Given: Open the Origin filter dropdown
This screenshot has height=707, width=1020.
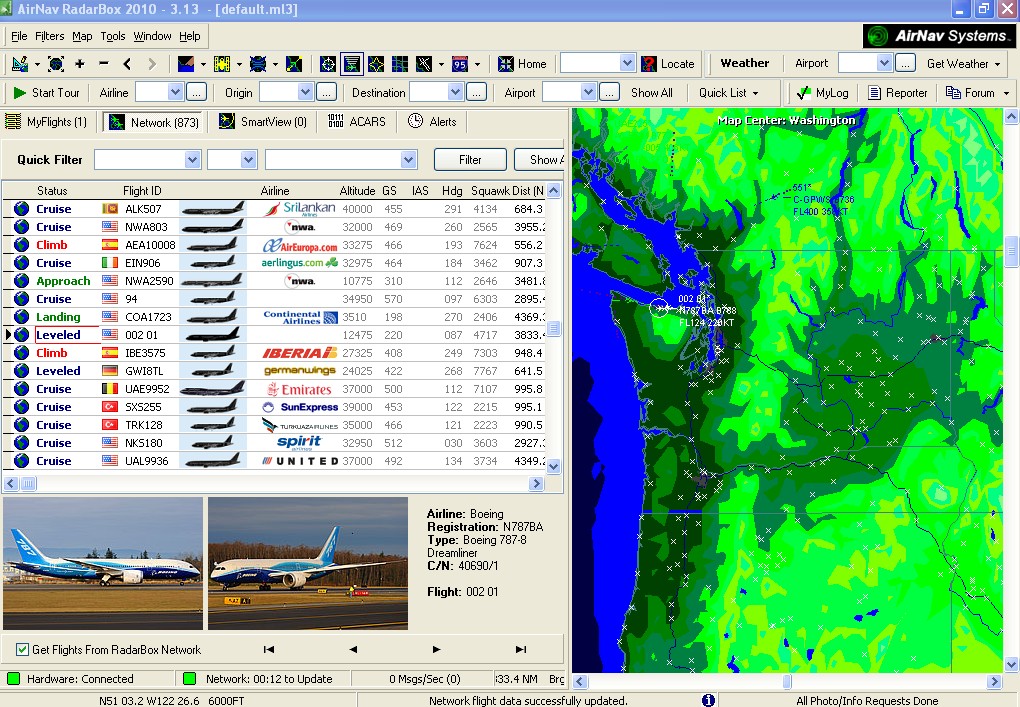Looking at the screenshot, I should 306,92.
